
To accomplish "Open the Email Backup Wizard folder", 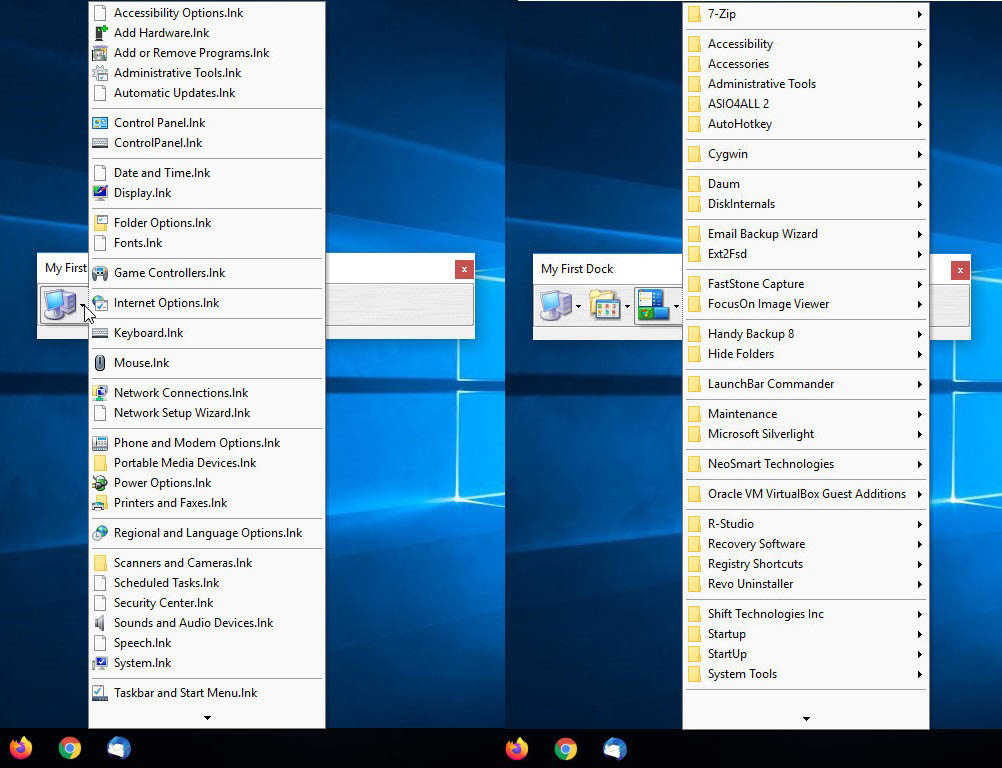I will click(x=806, y=234).
